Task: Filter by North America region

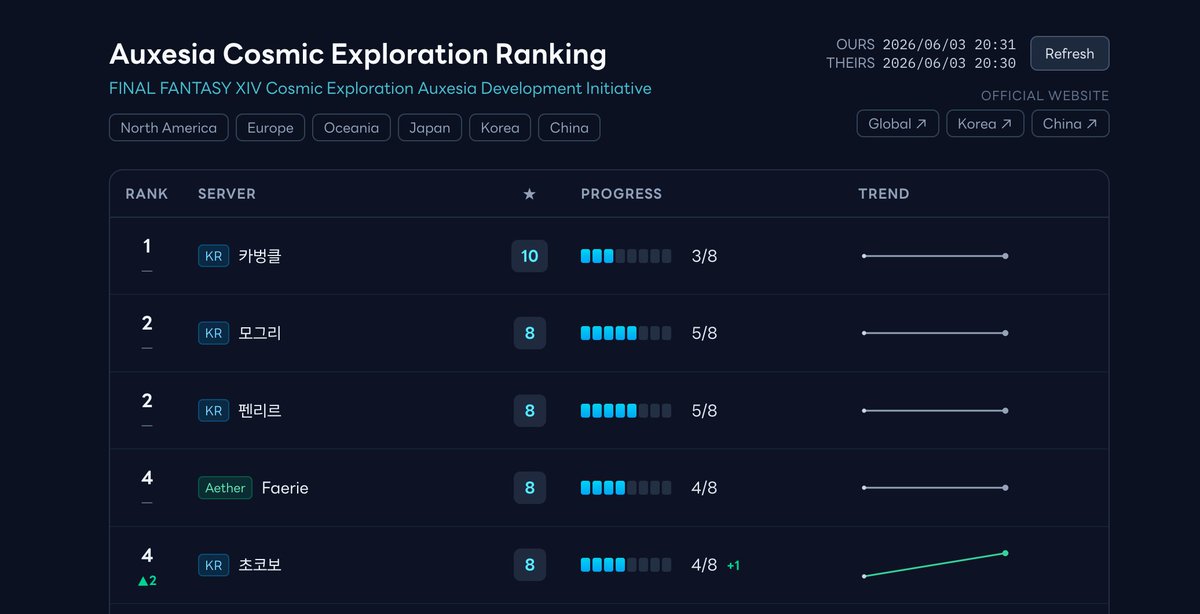Action: (x=169, y=128)
